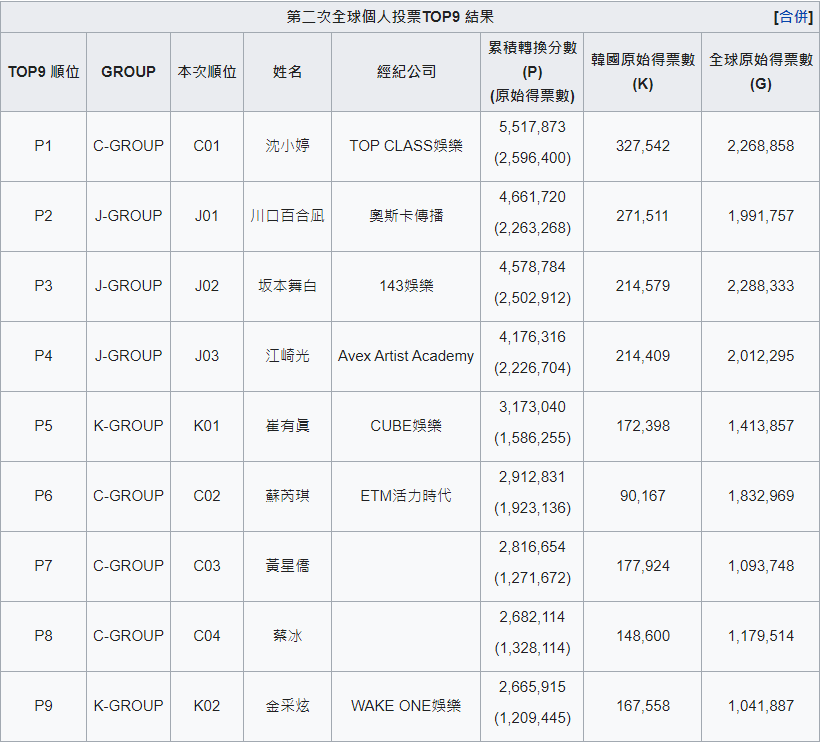Click Korean votes value 214,579
This screenshot has height=743, width=820.
[x=643, y=286]
